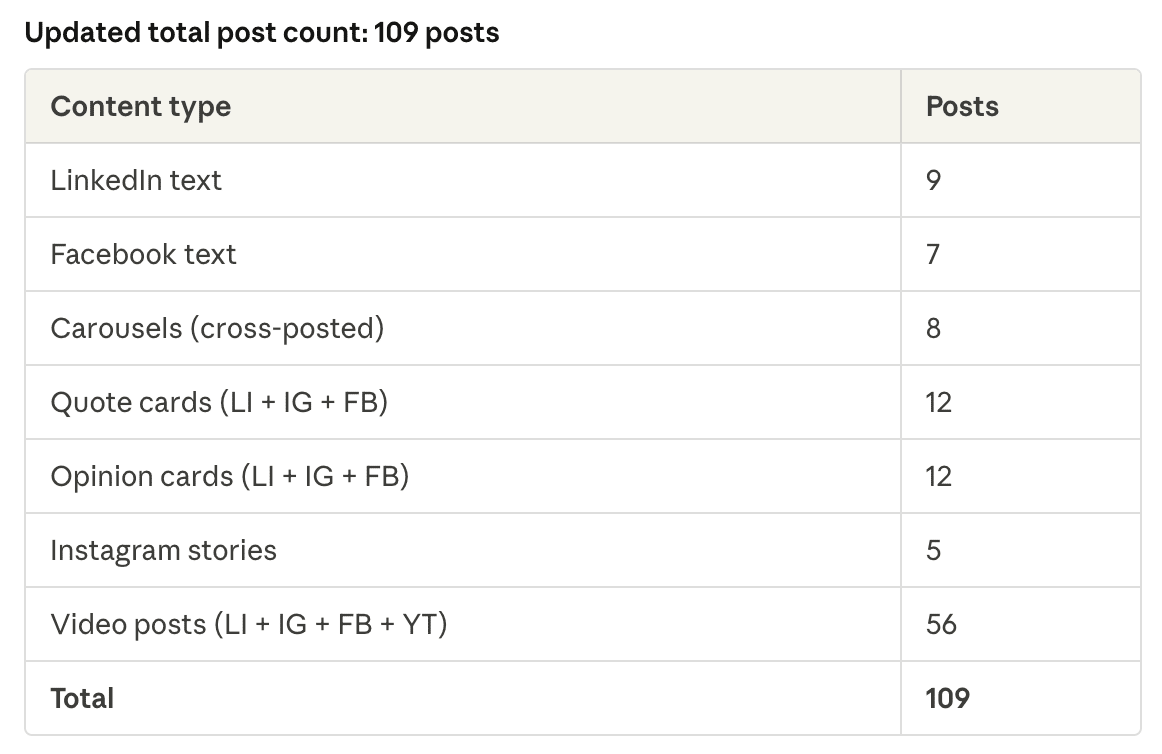Viewport: 1162px width, 754px height.
Task: Select the 'Video posts (LI + IG + FB + YT)' cell
Action: [x=249, y=624]
